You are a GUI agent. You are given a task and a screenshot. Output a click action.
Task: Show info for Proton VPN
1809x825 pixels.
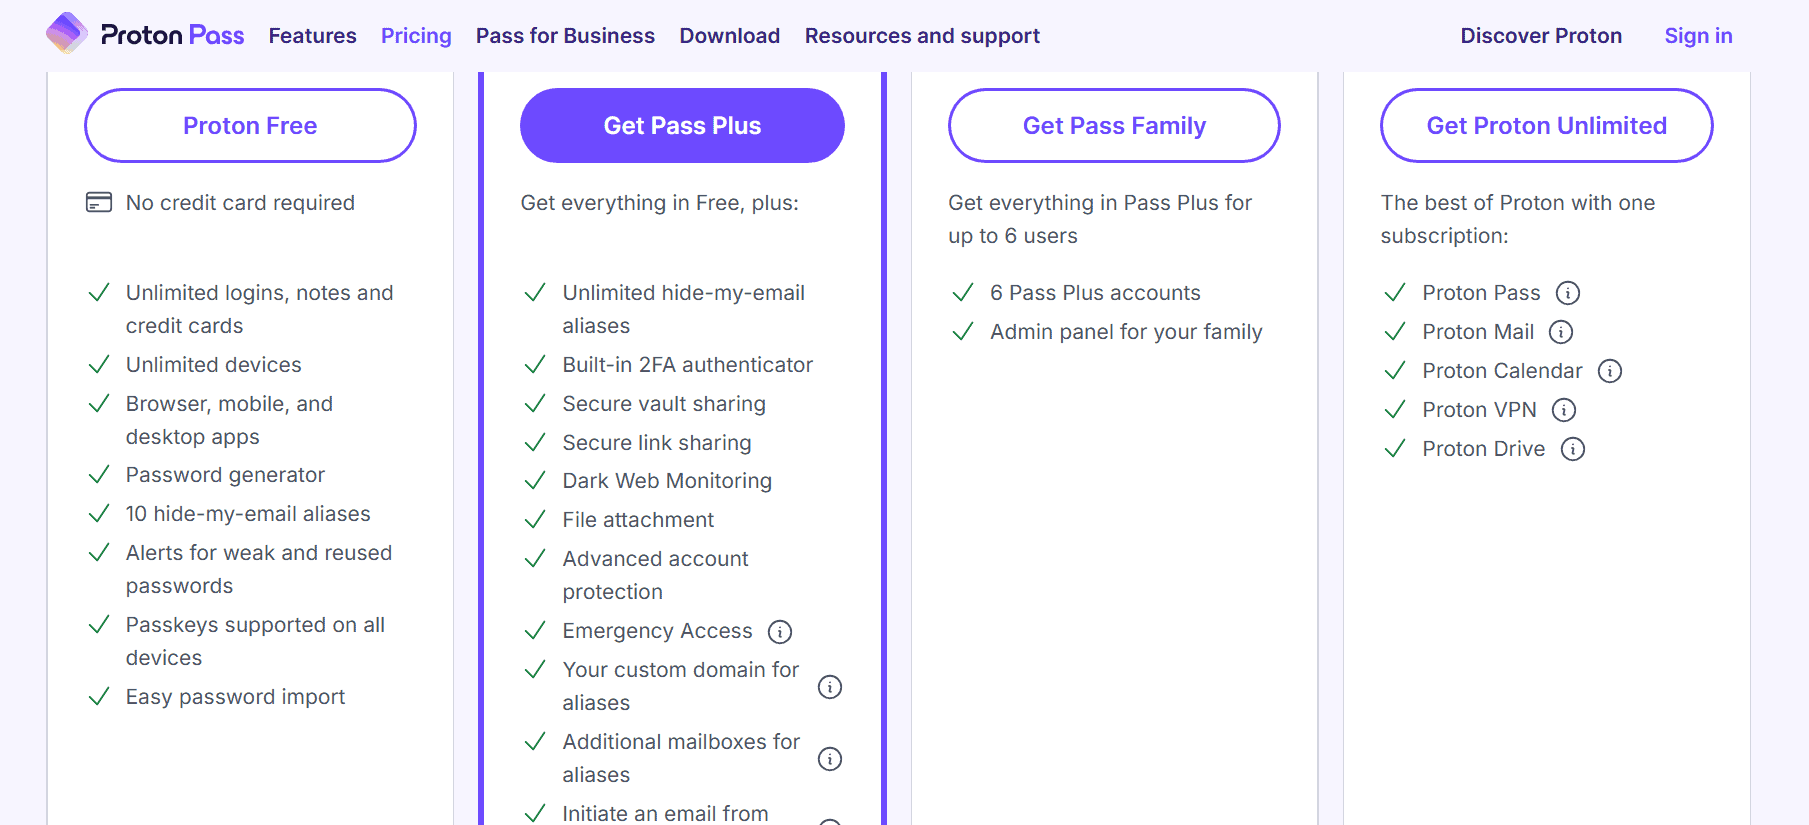(x=1564, y=410)
